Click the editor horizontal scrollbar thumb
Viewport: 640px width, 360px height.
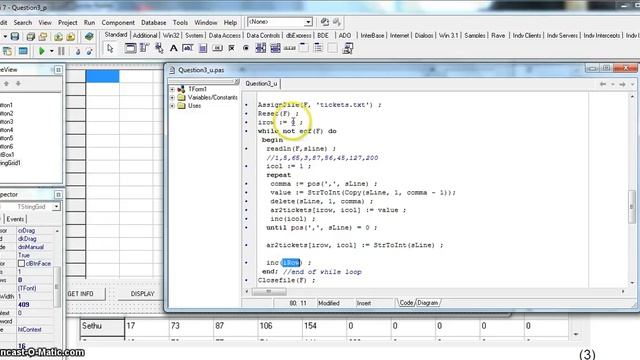coord(269,291)
